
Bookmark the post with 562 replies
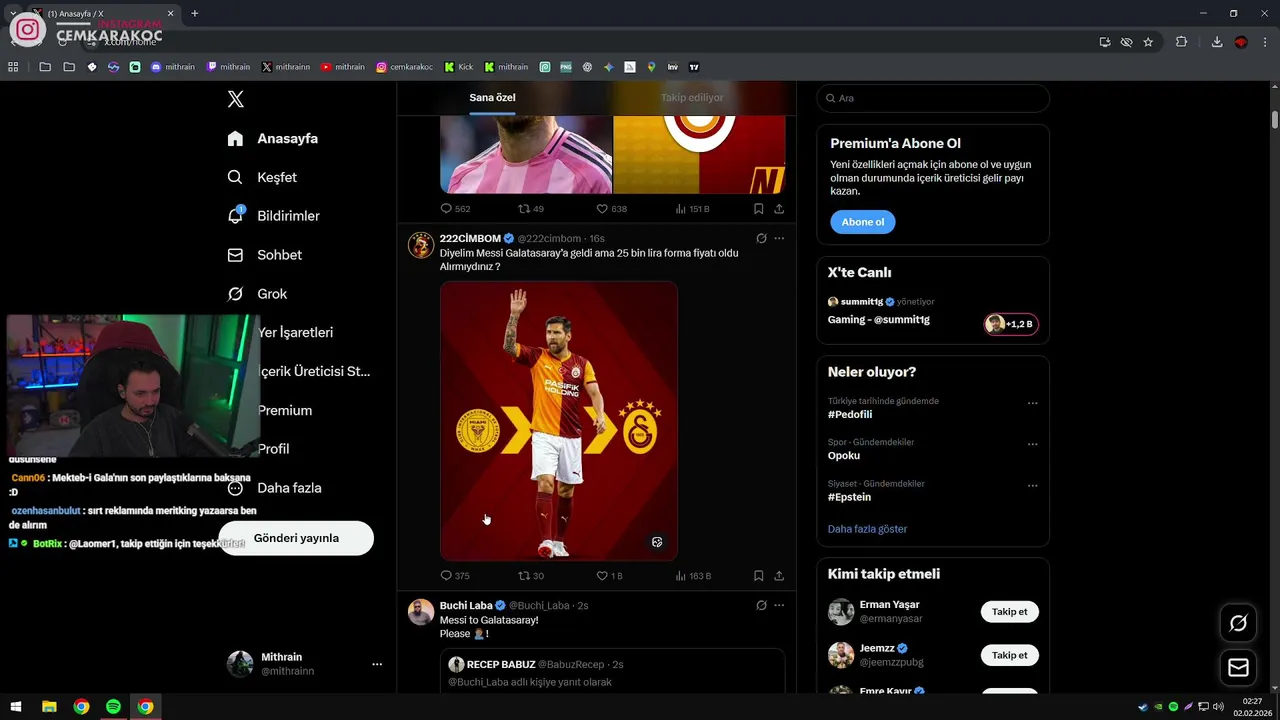tap(758, 209)
